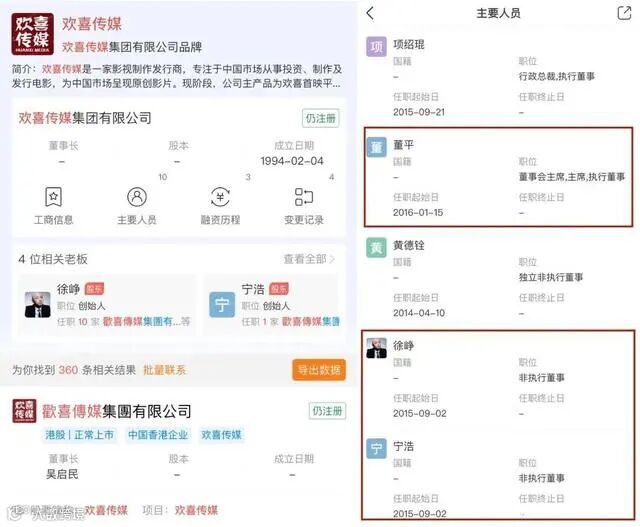640x527 pixels.
Task: Expand 查看全部 for related bosses
Action: click(x=309, y=259)
